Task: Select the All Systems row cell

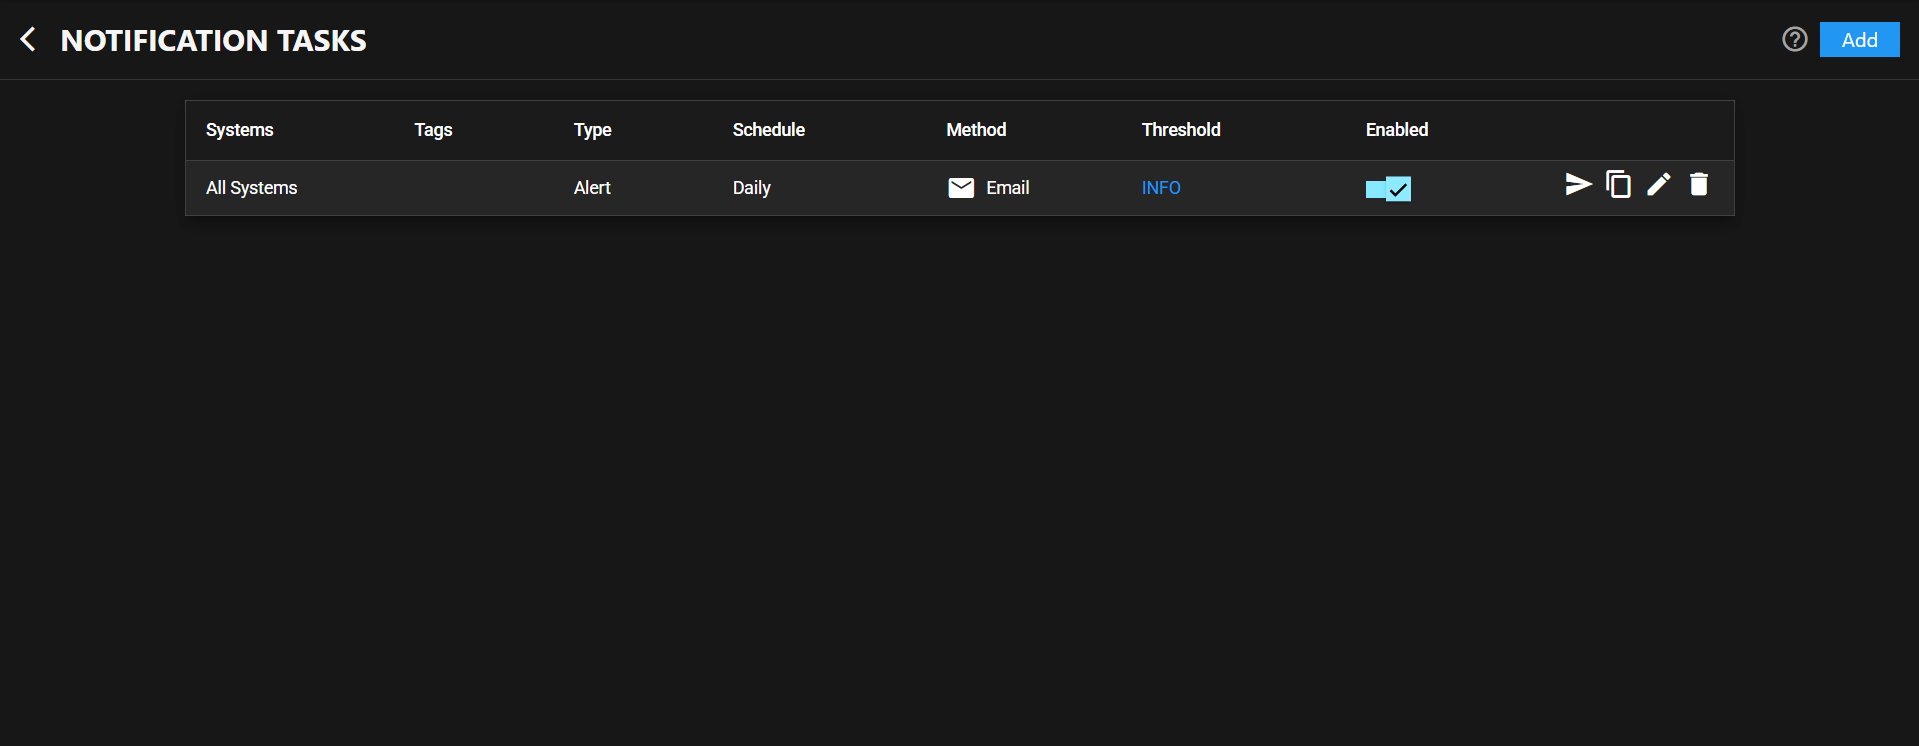Action: tap(251, 188)
